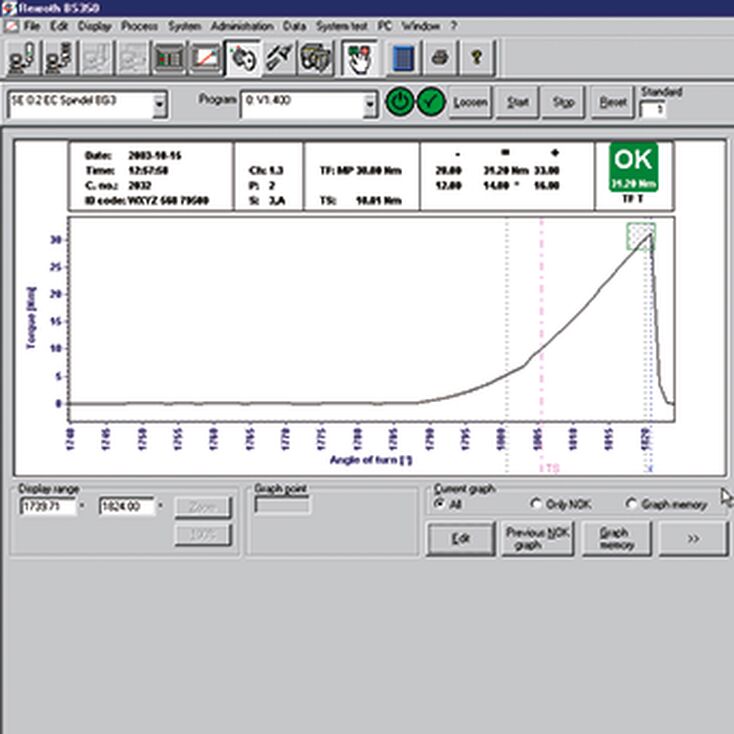Click the greyed Zoom button
This screenshot has height=734, width=734.
[203, 507]
